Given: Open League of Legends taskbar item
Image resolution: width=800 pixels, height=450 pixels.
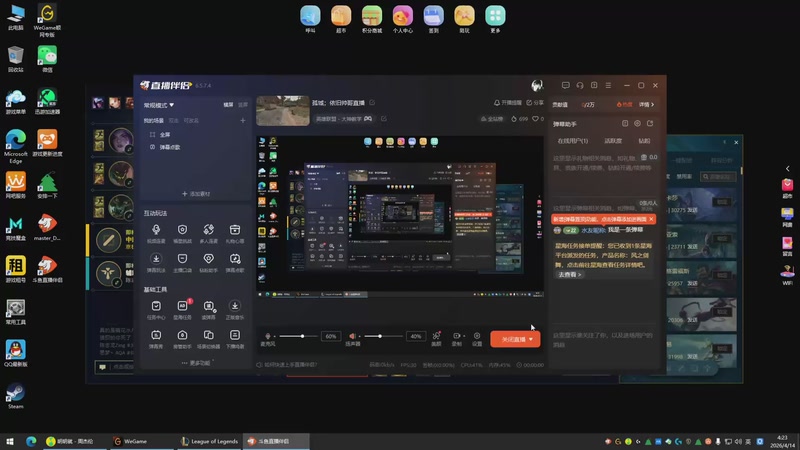Looking at the screenshot, I should pos(210,441).
